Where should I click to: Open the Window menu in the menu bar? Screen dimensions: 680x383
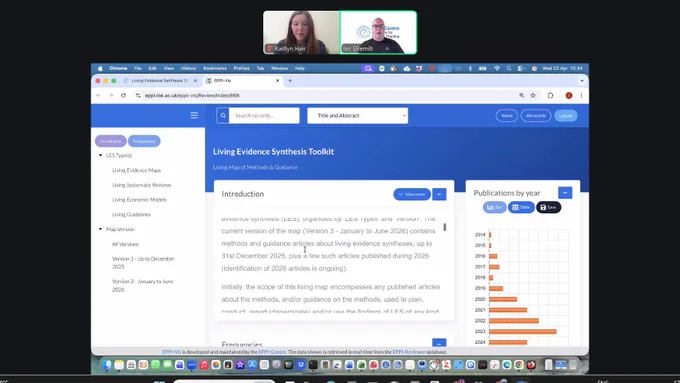279,69
